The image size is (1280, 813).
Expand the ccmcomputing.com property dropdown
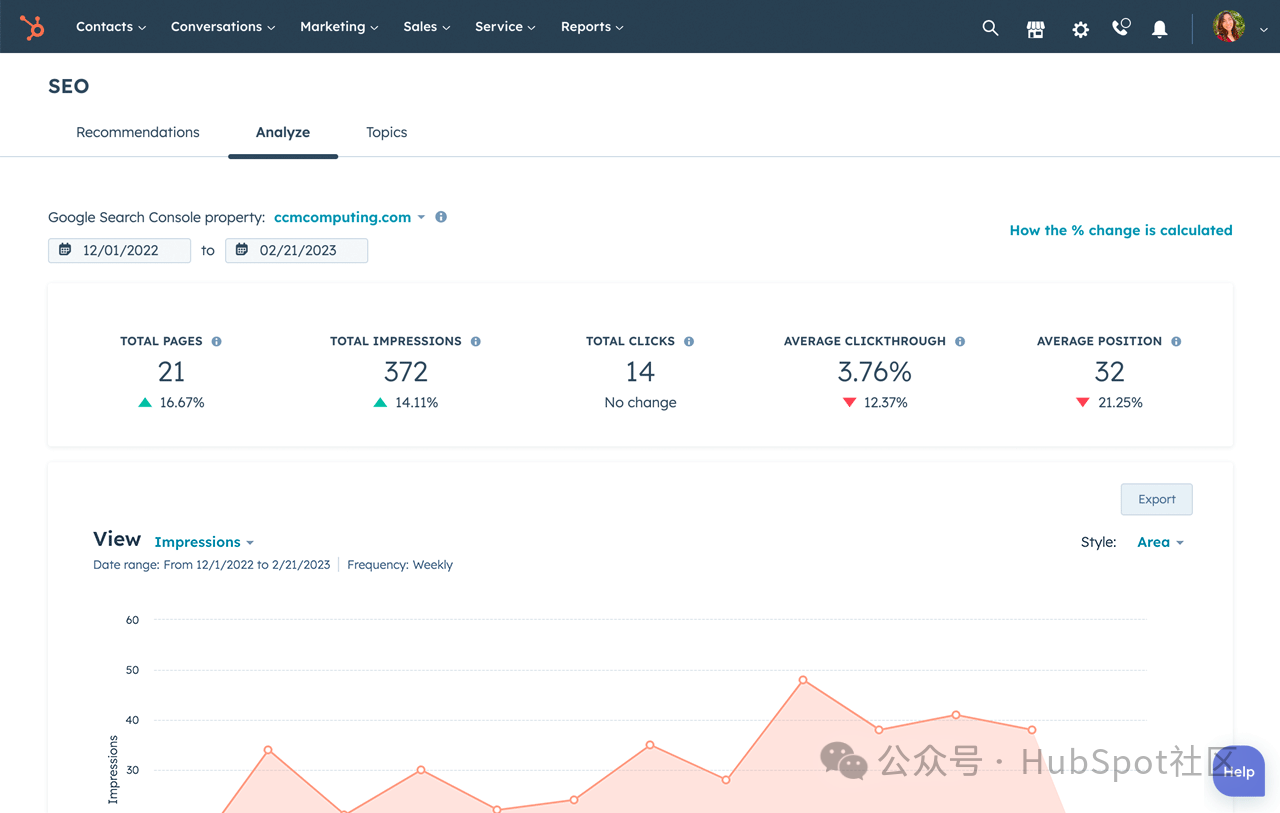point(349,217)
